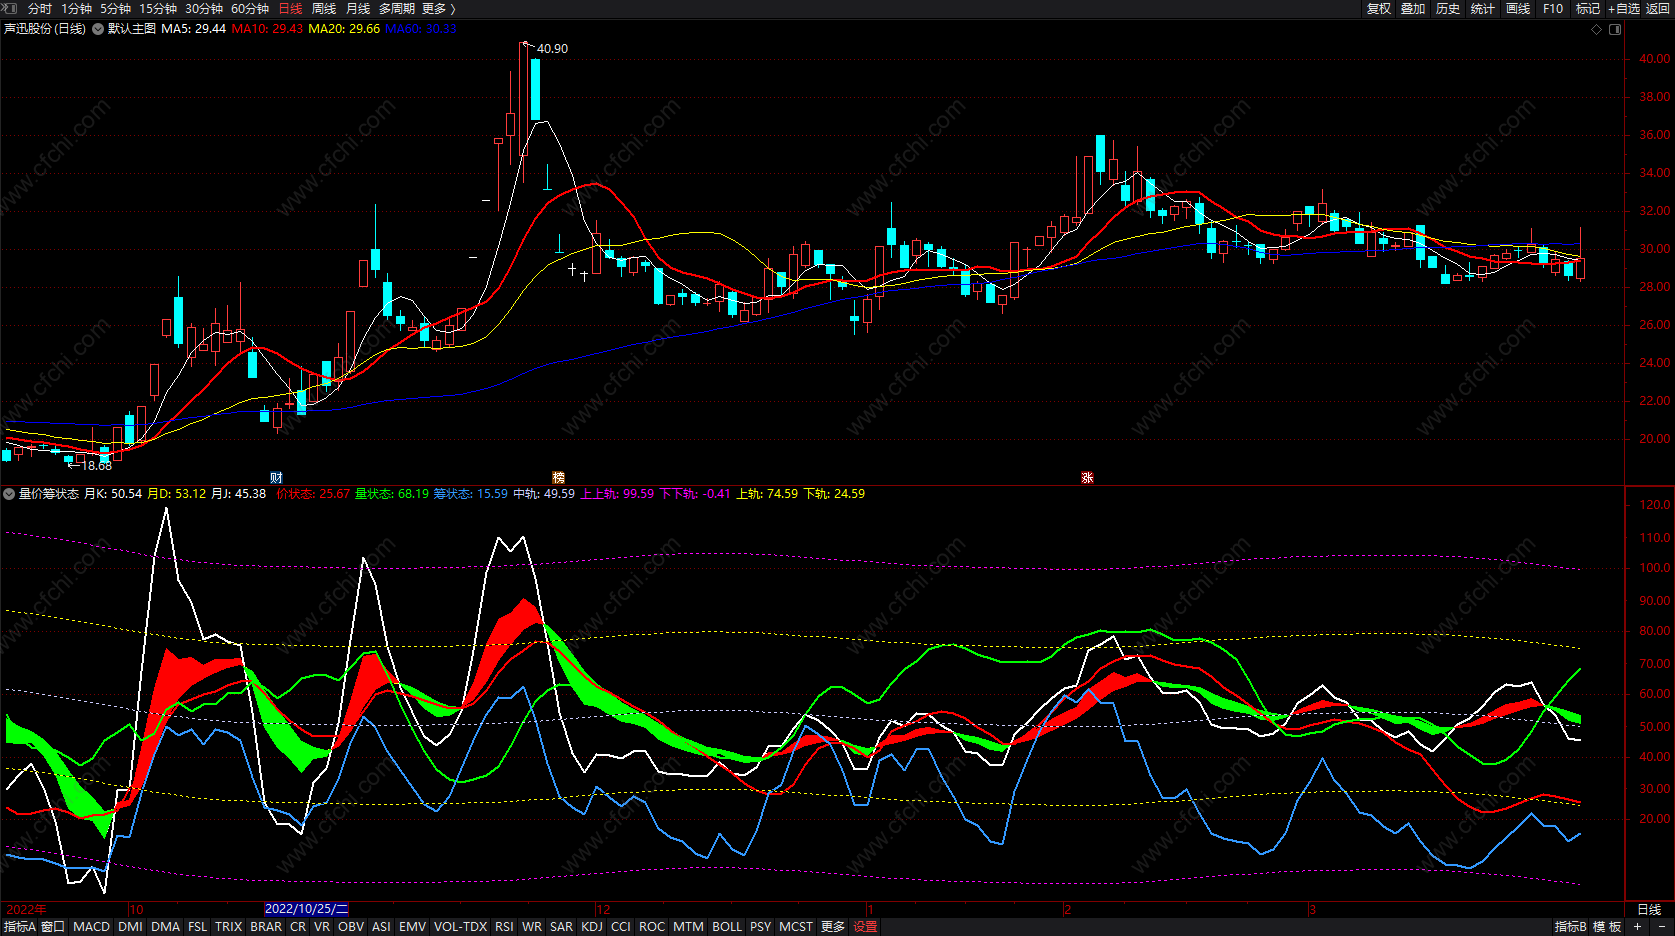Click the diamond icon above the price axis
This screenshot has width=1675, height=936.
coord(1597,29)
